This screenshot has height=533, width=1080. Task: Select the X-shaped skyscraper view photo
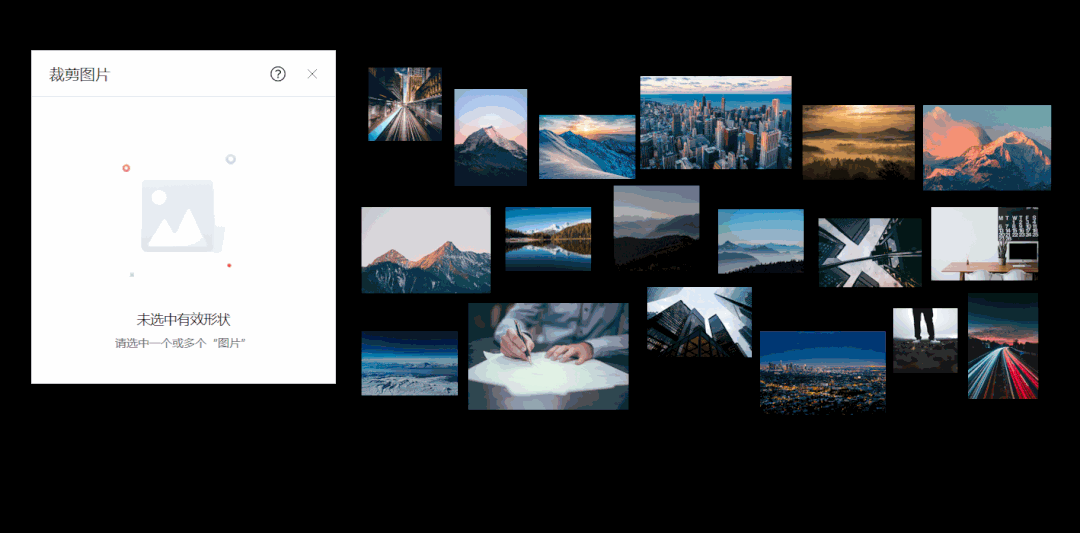(870, 252)
